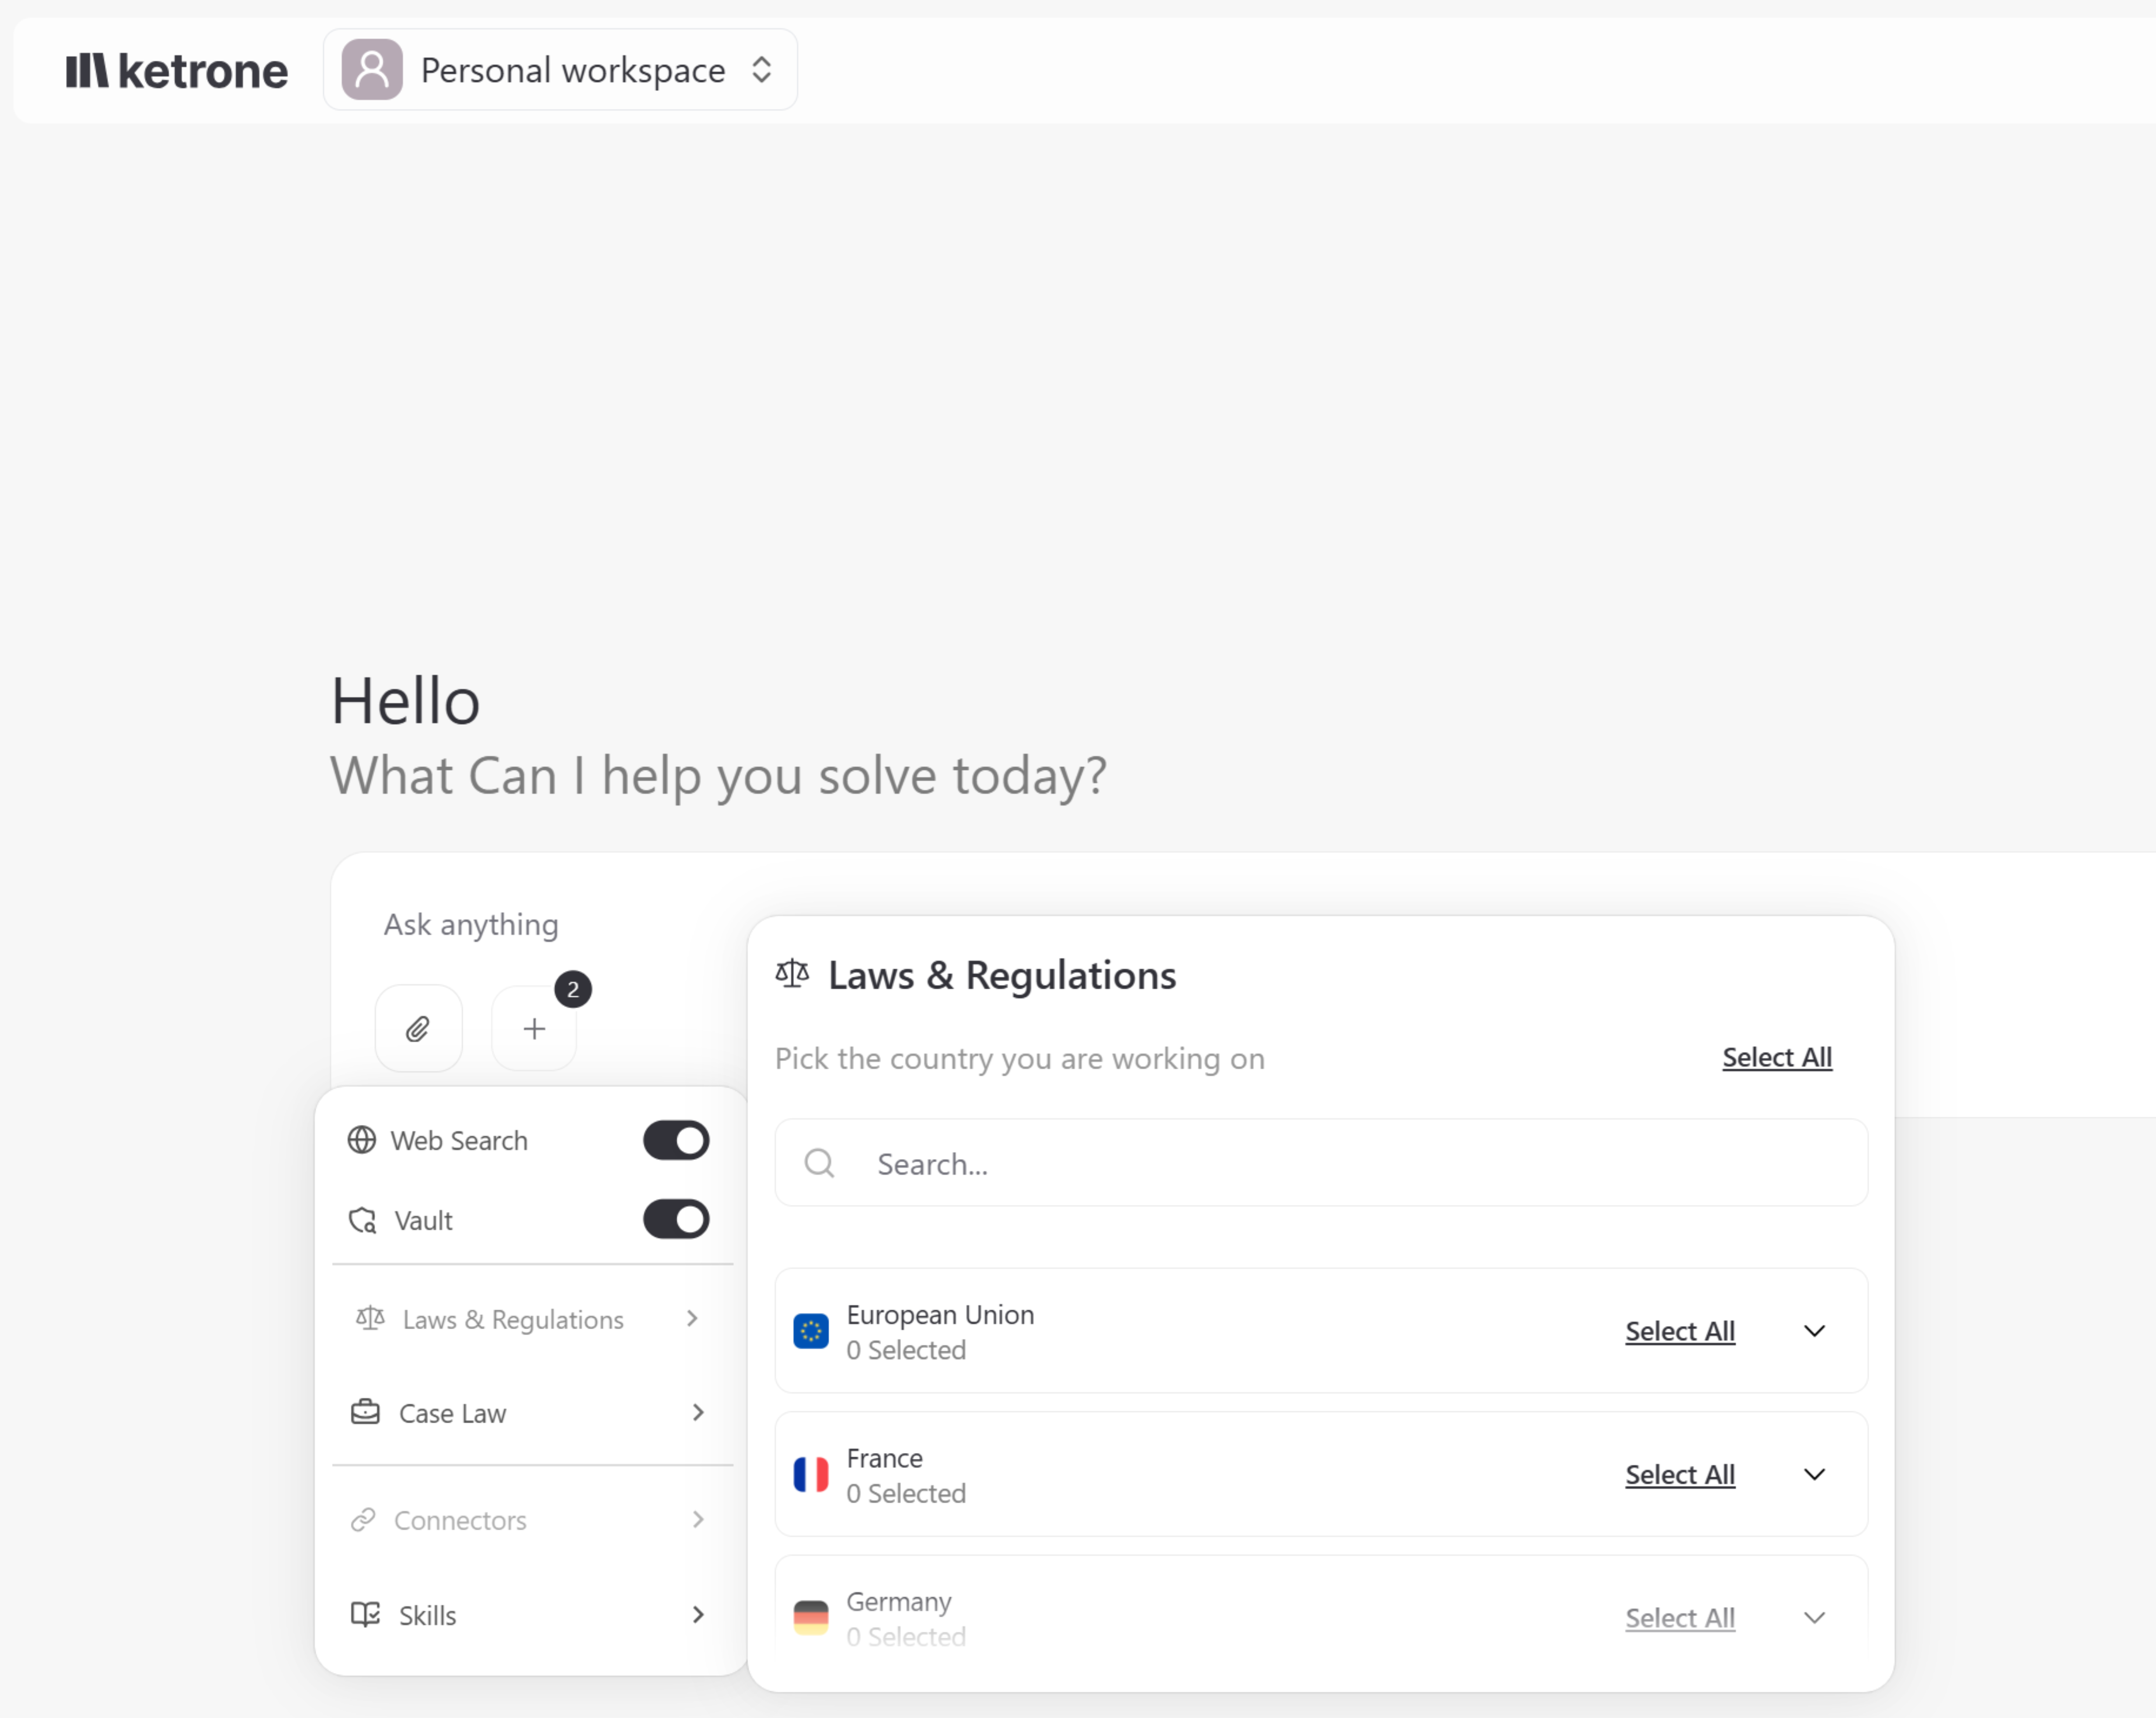Viewport: 2156px width, 1718px height.
Task: Toggle the Web Search switch
Action: 676,1140
